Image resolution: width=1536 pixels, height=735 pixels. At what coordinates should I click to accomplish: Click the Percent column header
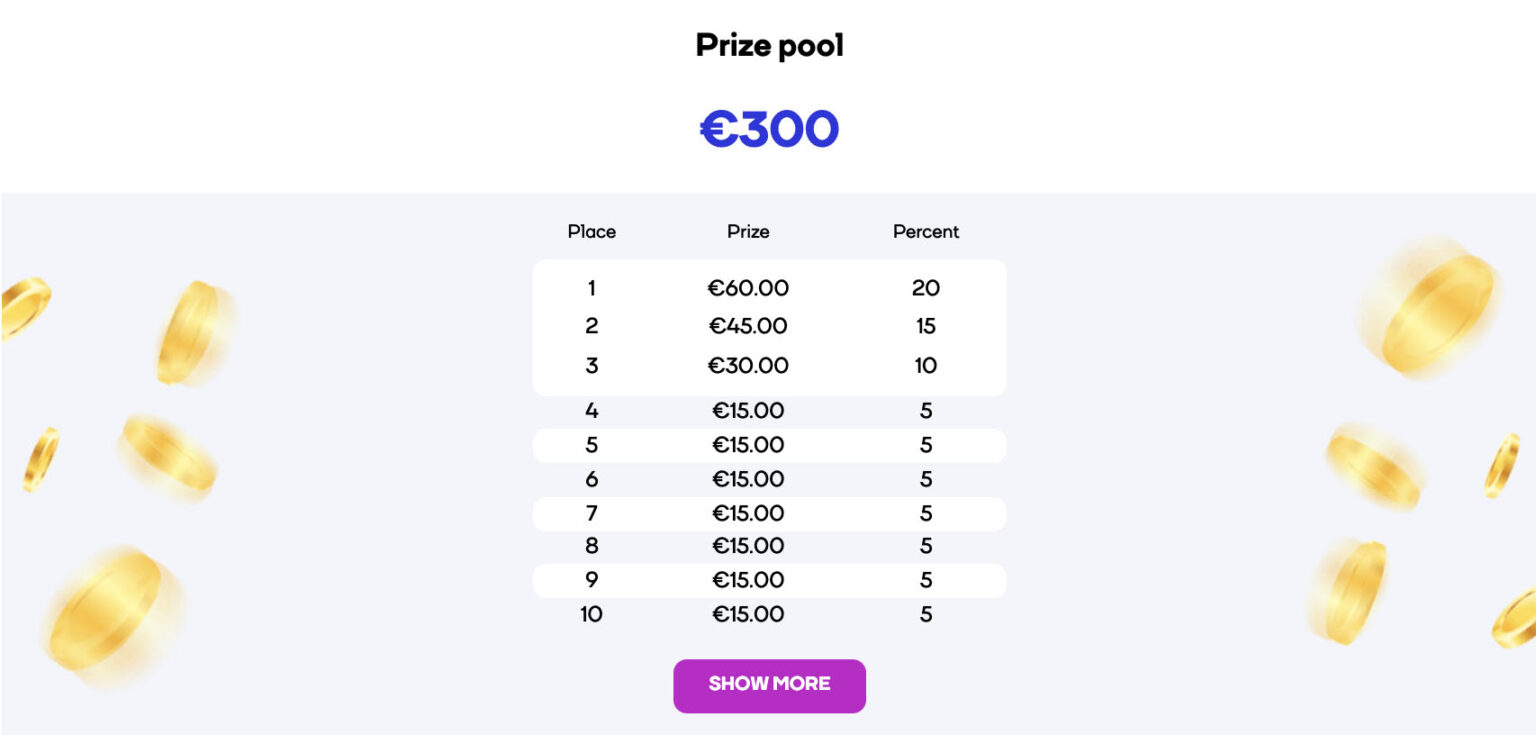[925, 231]
